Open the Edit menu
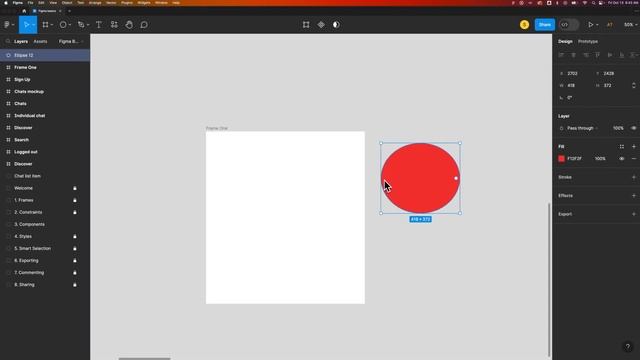 (x=41, y=2)
